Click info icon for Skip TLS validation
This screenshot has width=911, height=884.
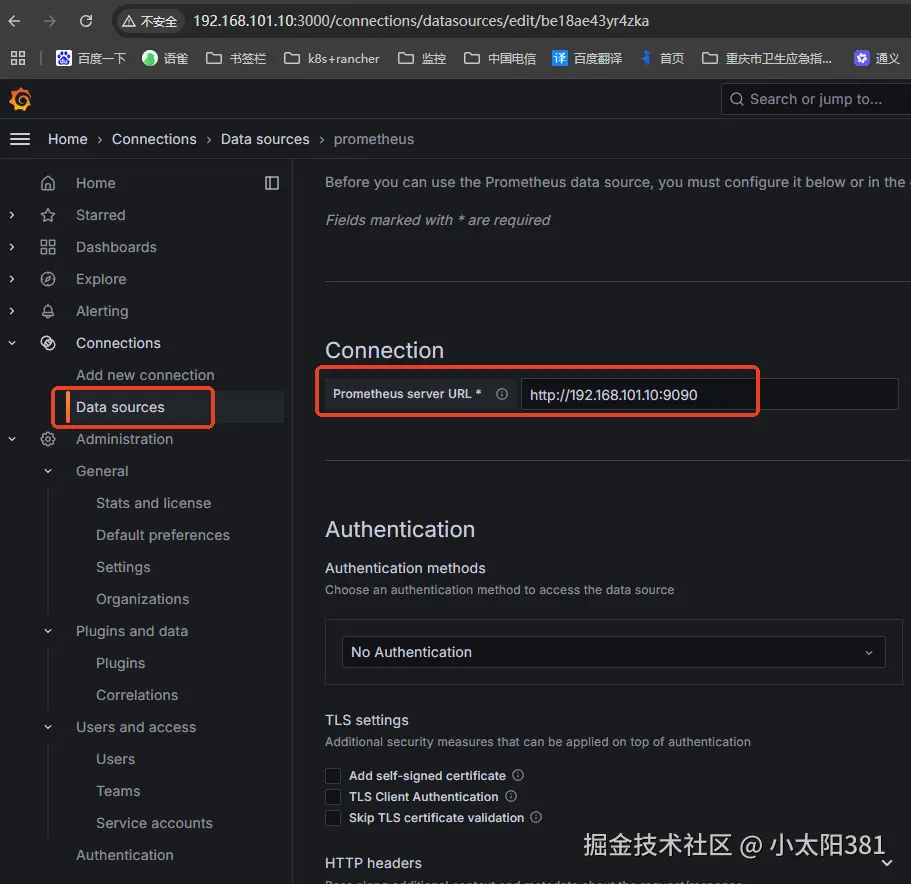[536, 817]
